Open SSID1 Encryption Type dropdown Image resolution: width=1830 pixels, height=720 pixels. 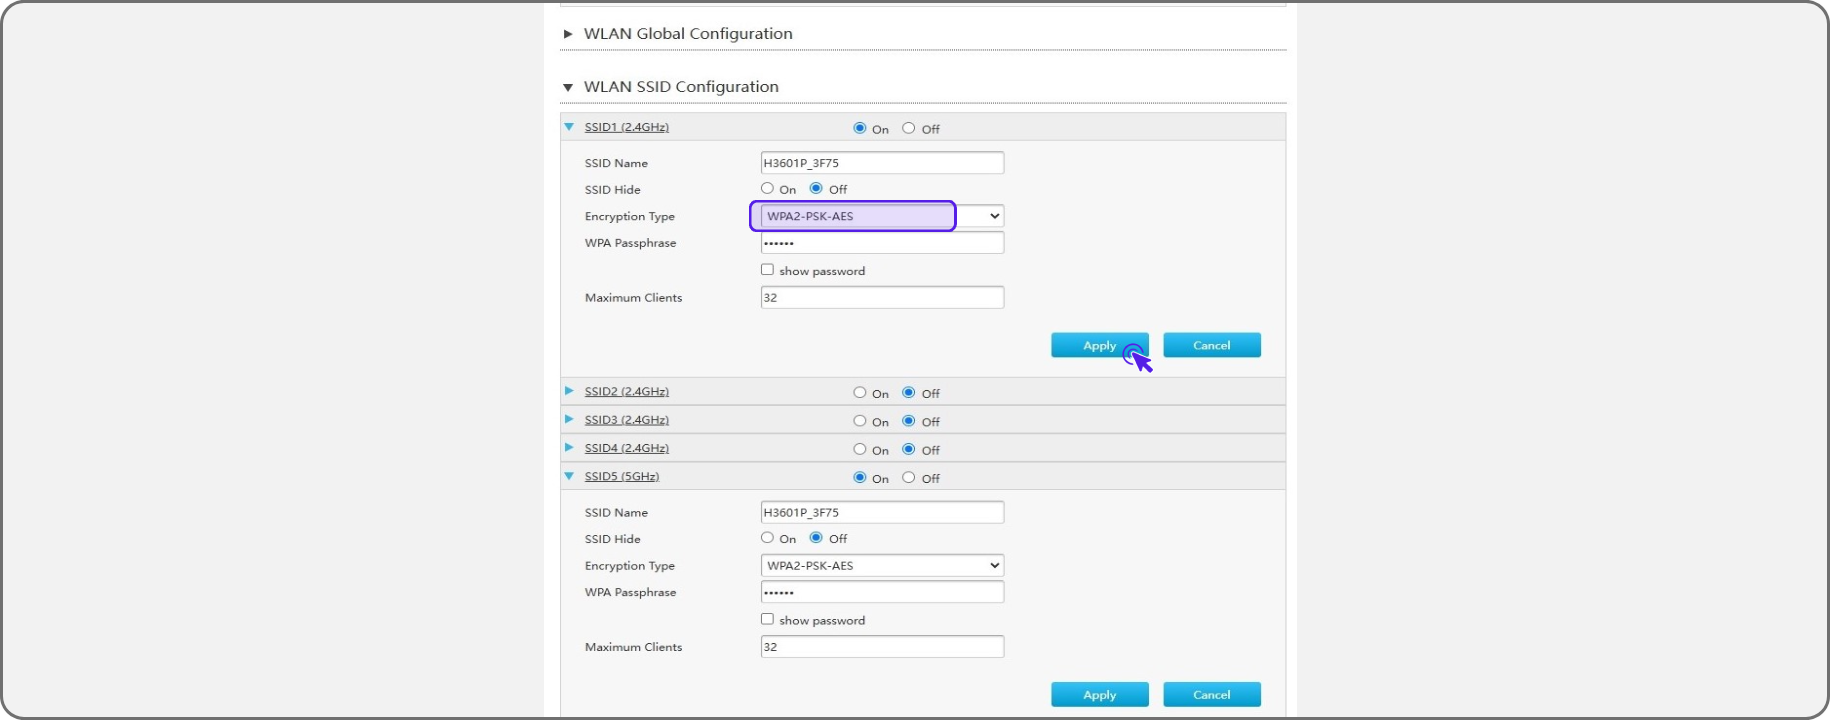coord(882,216)
